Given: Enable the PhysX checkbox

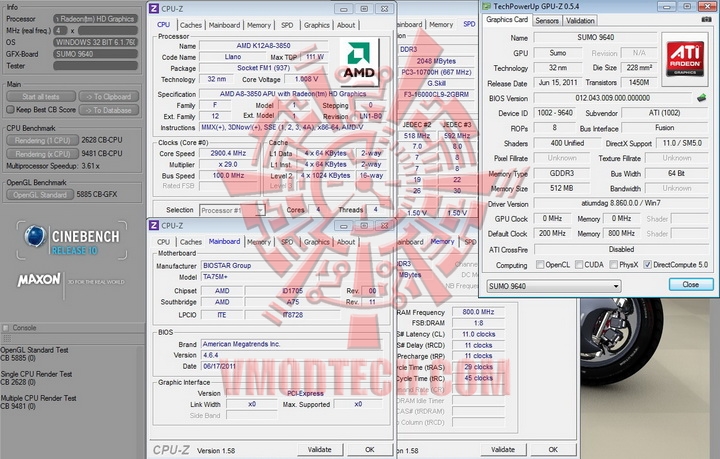Looking at the screenshot, I should 613,265.
